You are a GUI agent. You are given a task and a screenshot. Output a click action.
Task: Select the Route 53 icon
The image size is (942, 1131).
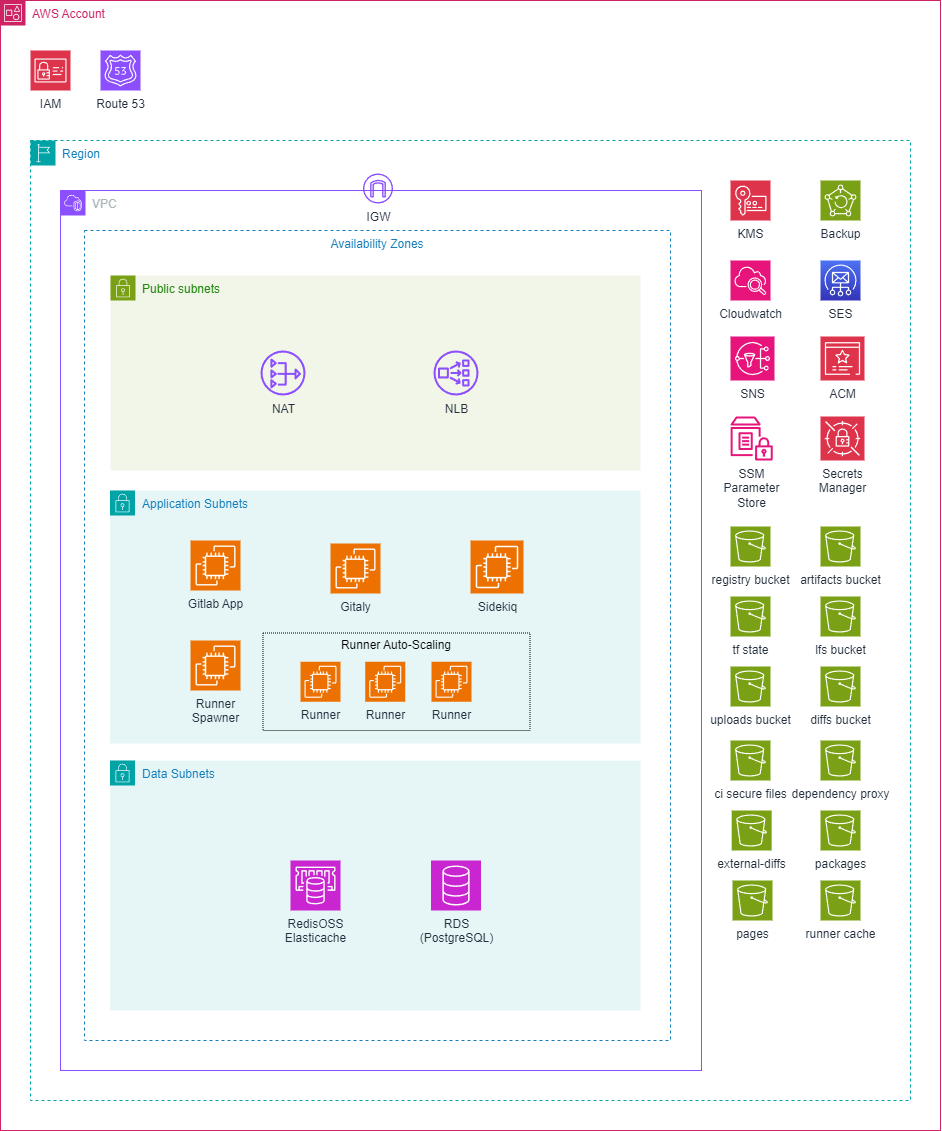tap(120, 71)
